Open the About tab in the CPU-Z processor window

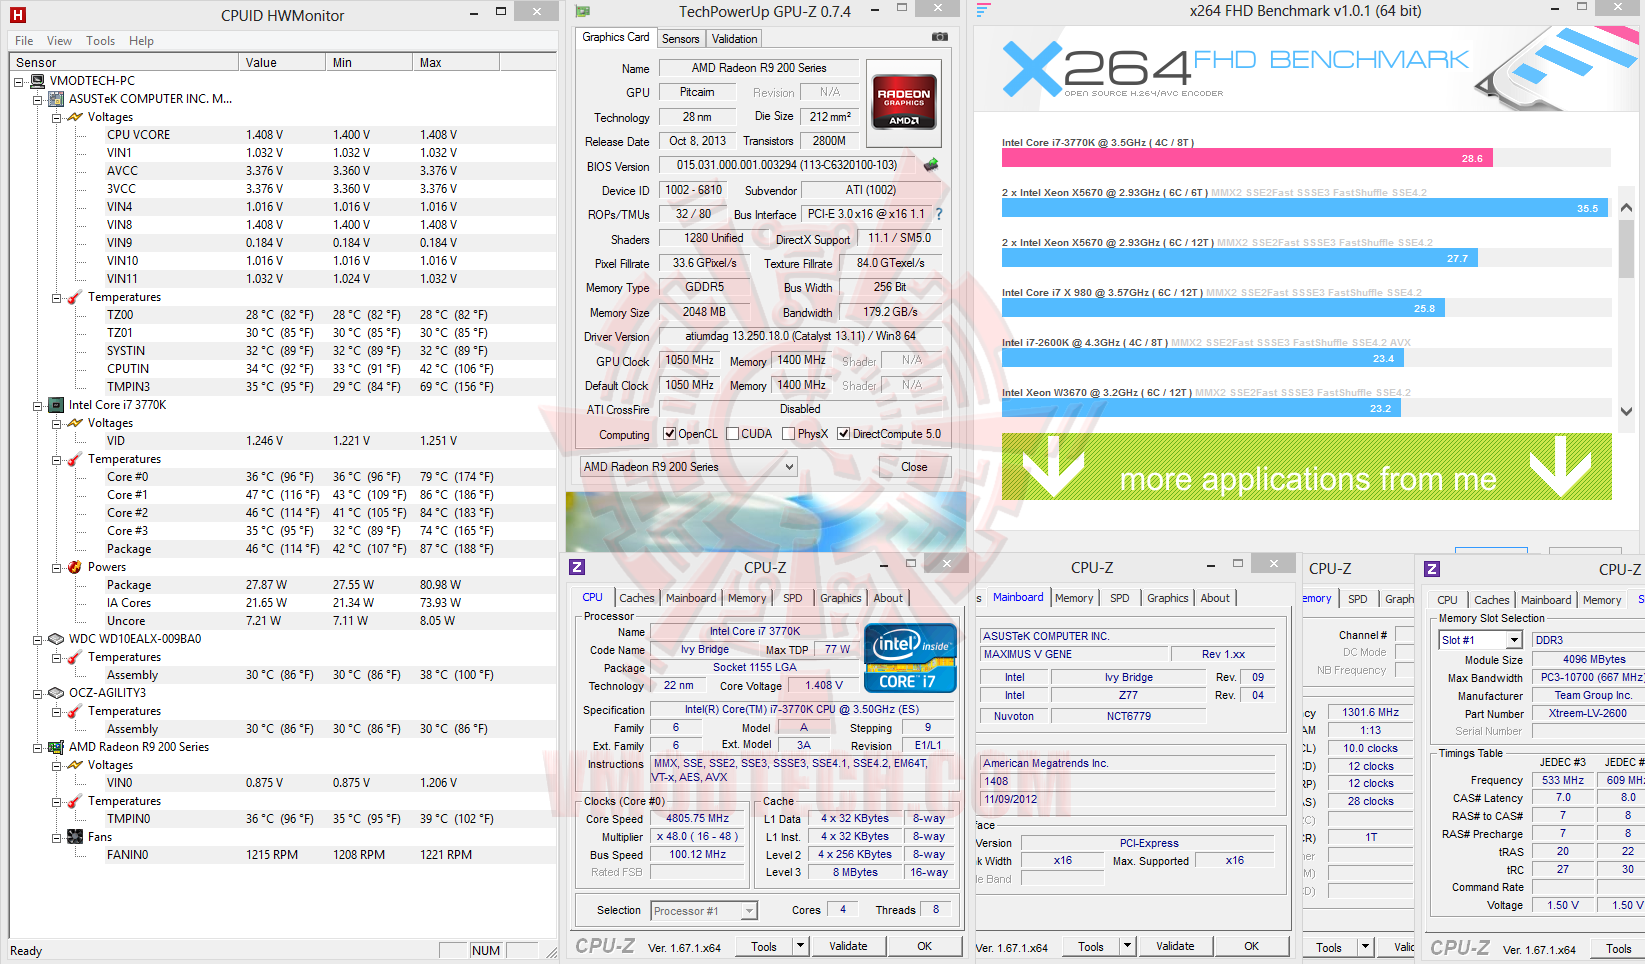888,598
